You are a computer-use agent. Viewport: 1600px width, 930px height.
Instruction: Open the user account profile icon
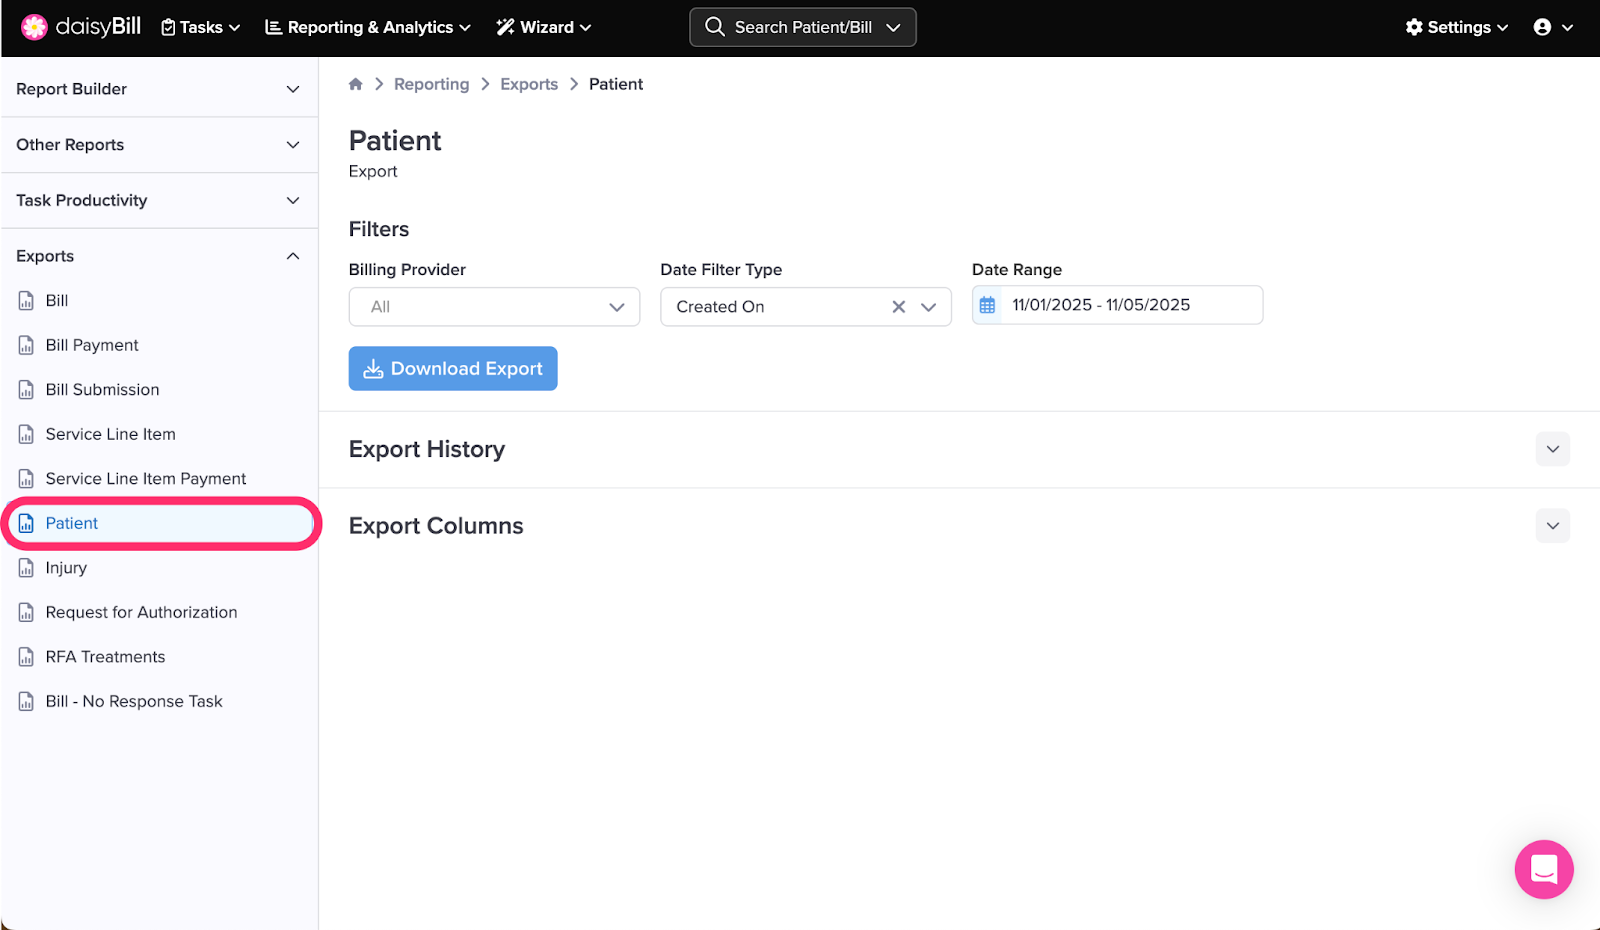click(x=1542, y=27)
